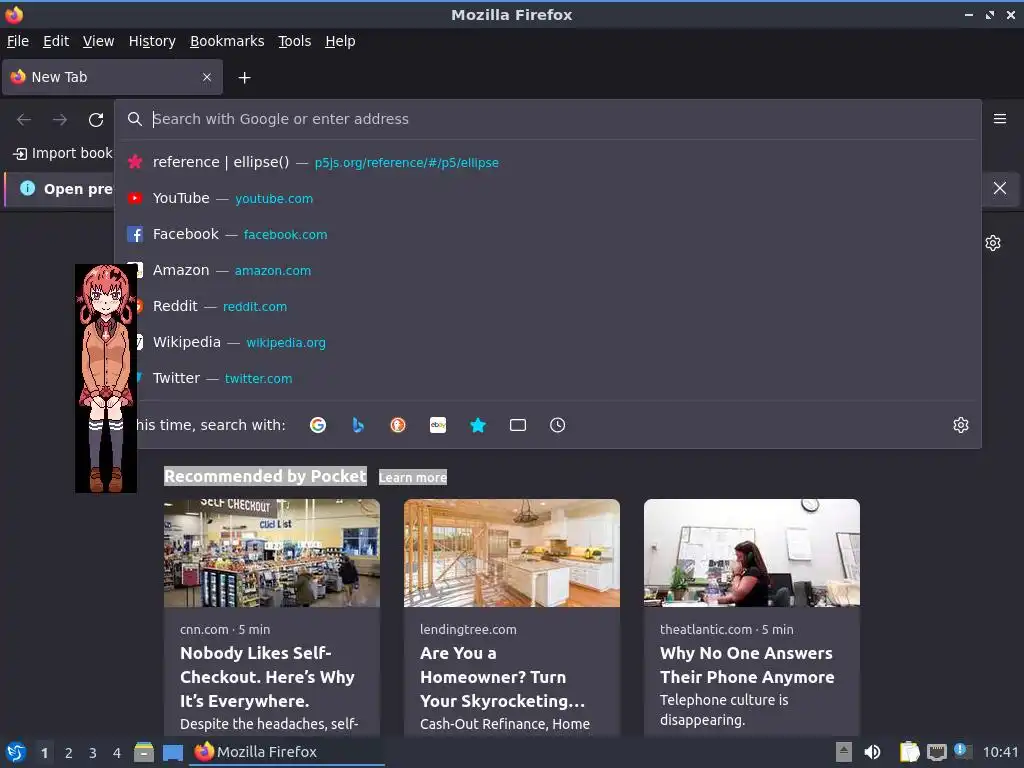Open 'Nobody Likes Self-Checkout' headline
This screenshot has width=1024, height=768.
(x=267, y=677)
